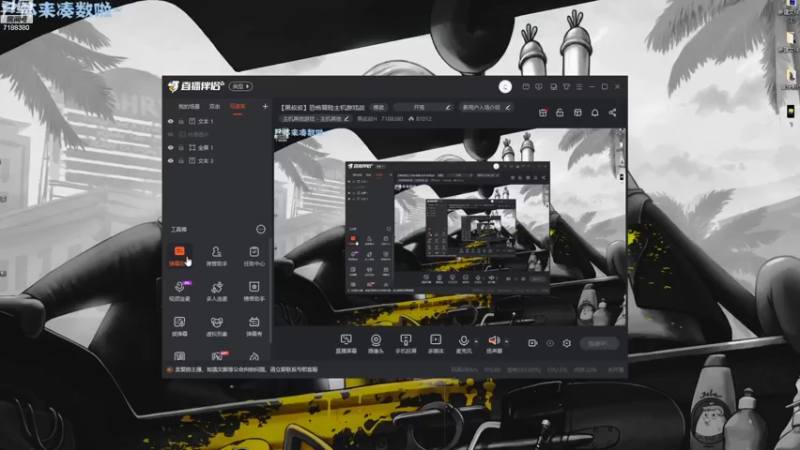
Task: Toggle lock on 文本 1 layer
Action: point(181,121)
